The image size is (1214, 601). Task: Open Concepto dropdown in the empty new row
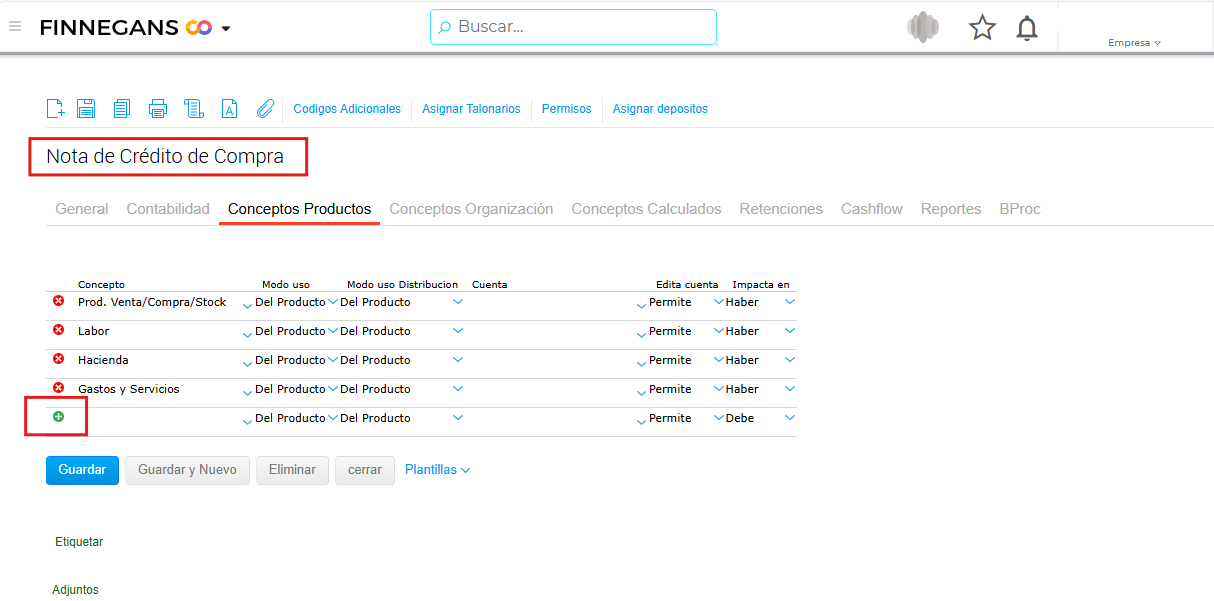[x=247, y=422]
